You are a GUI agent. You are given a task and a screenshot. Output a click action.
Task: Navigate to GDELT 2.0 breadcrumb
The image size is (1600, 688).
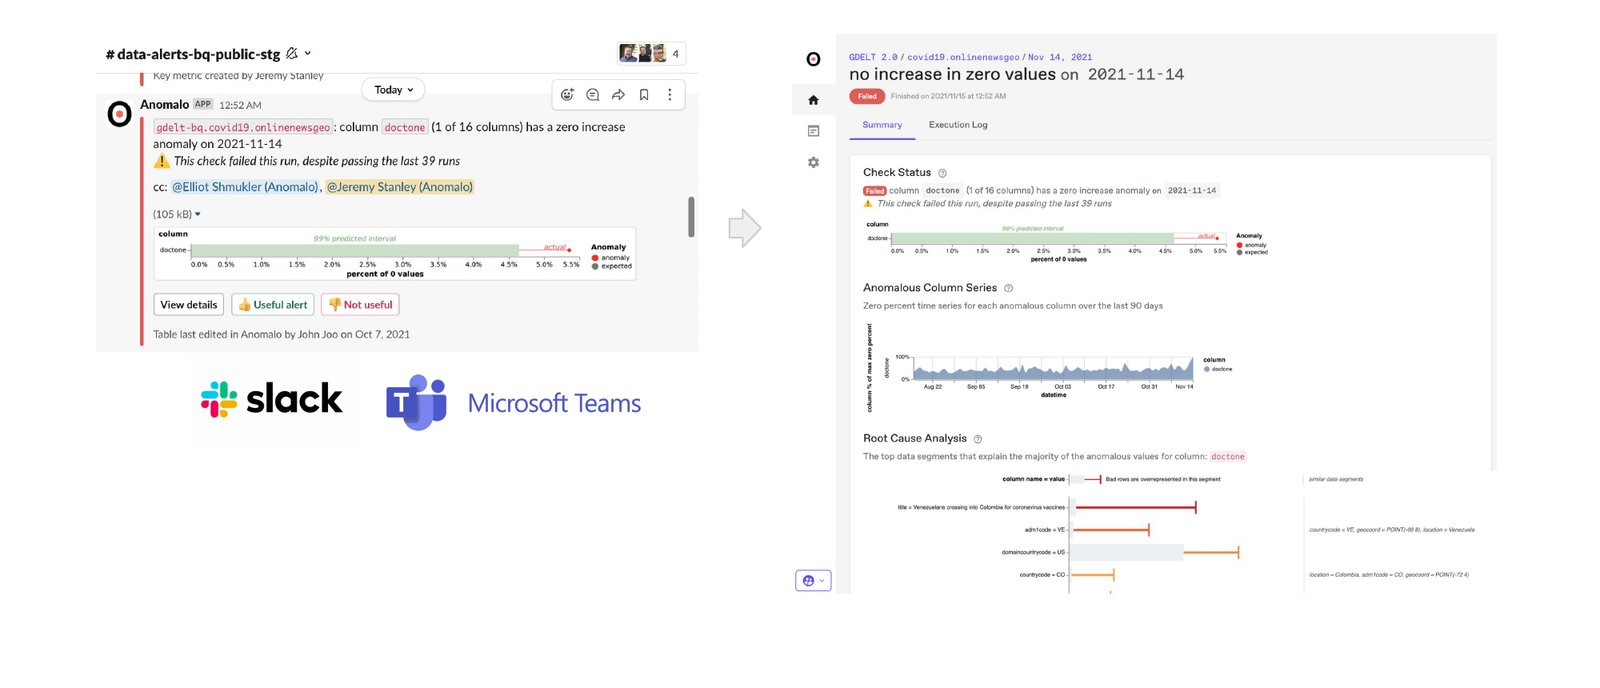point(873,57)
